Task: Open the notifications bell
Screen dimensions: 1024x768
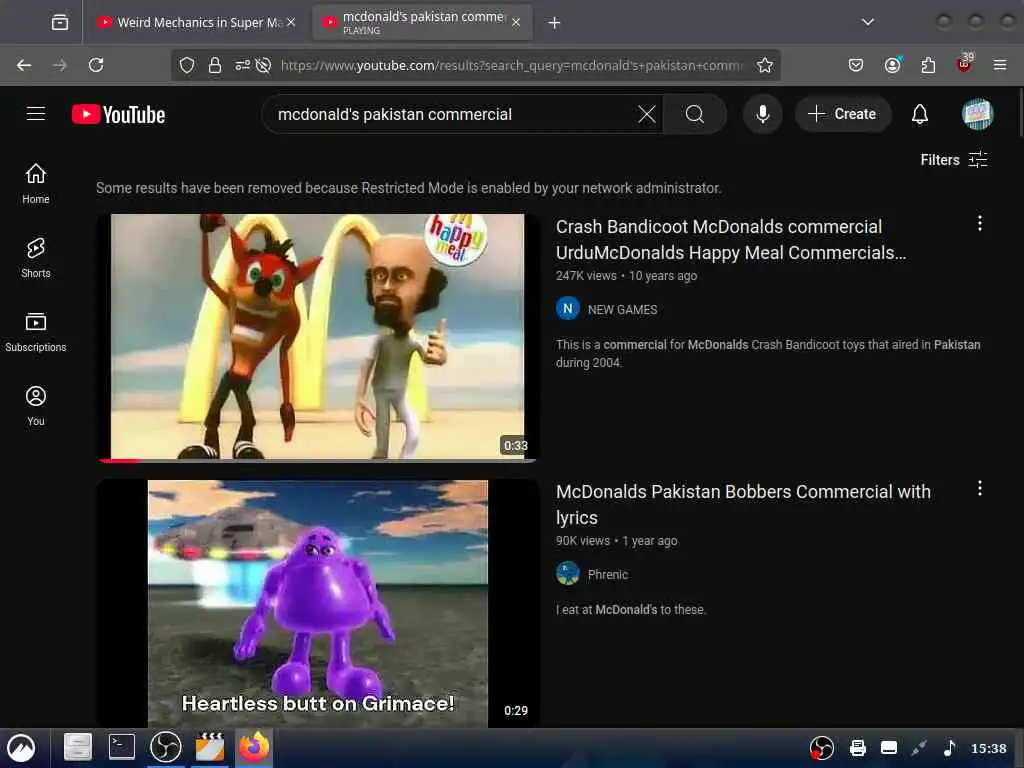Action: coord(920,114)
